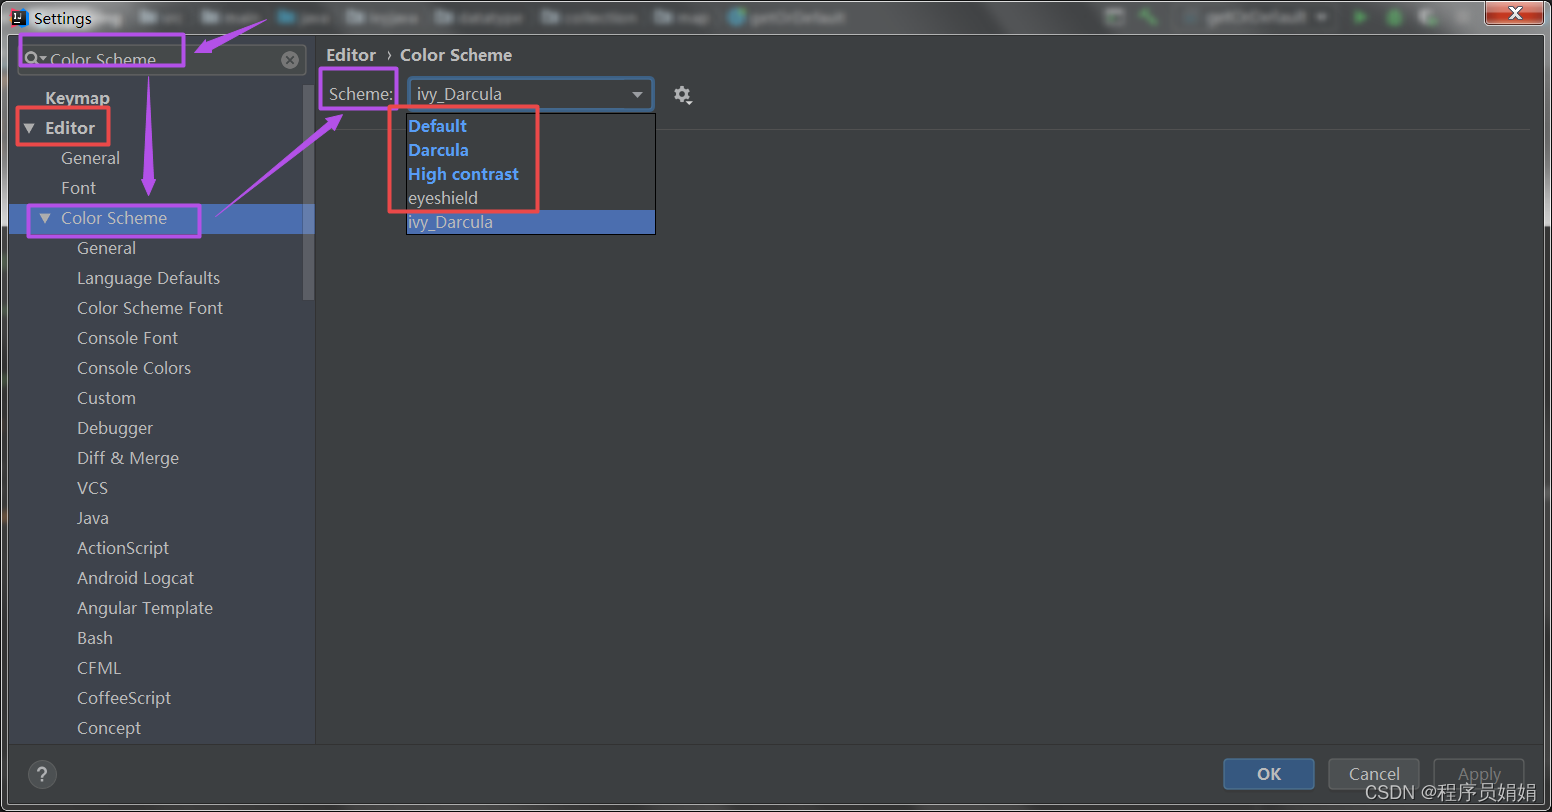
Task: Click the build wrench icon in the toolbar
Action: [1147, 16]
